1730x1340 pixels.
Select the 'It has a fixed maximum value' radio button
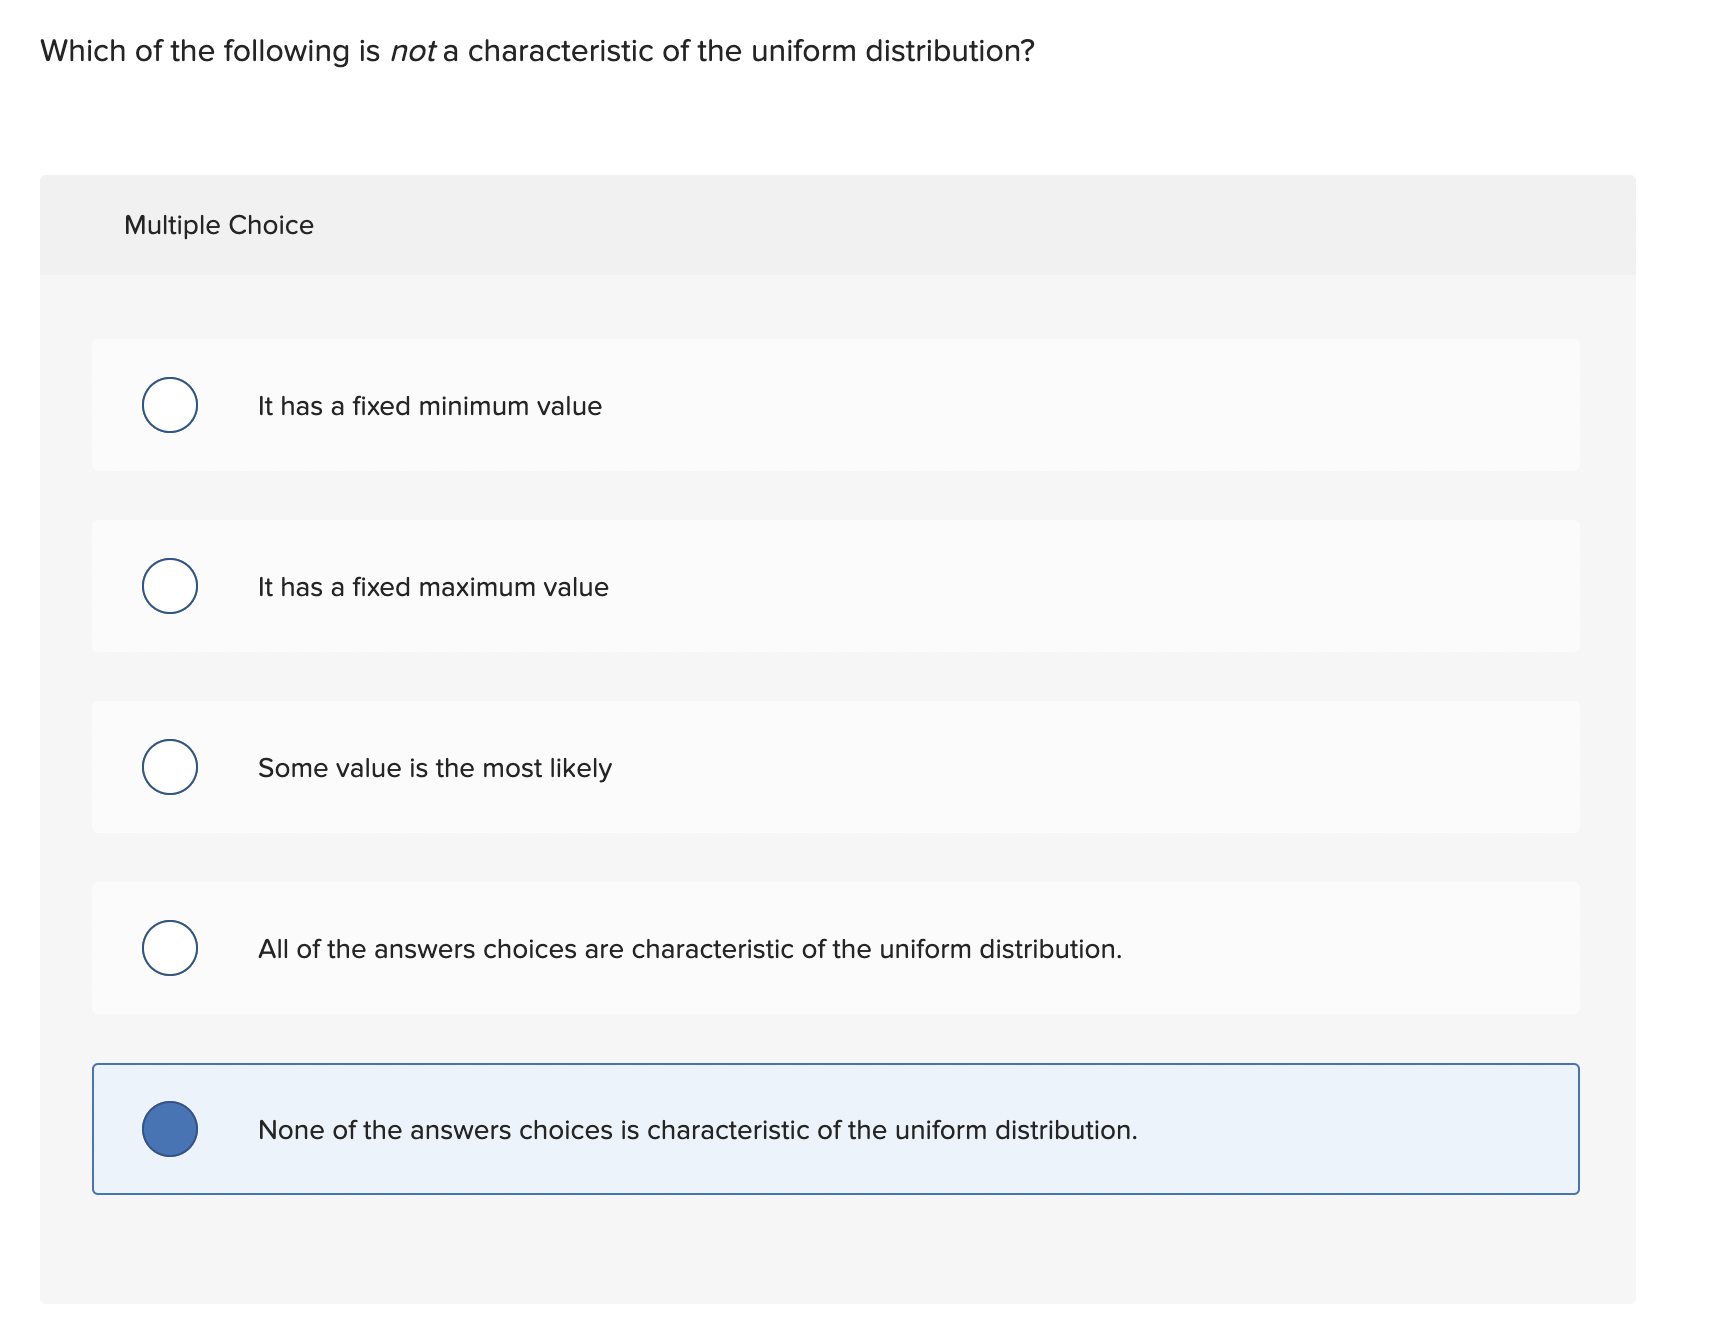169,587
